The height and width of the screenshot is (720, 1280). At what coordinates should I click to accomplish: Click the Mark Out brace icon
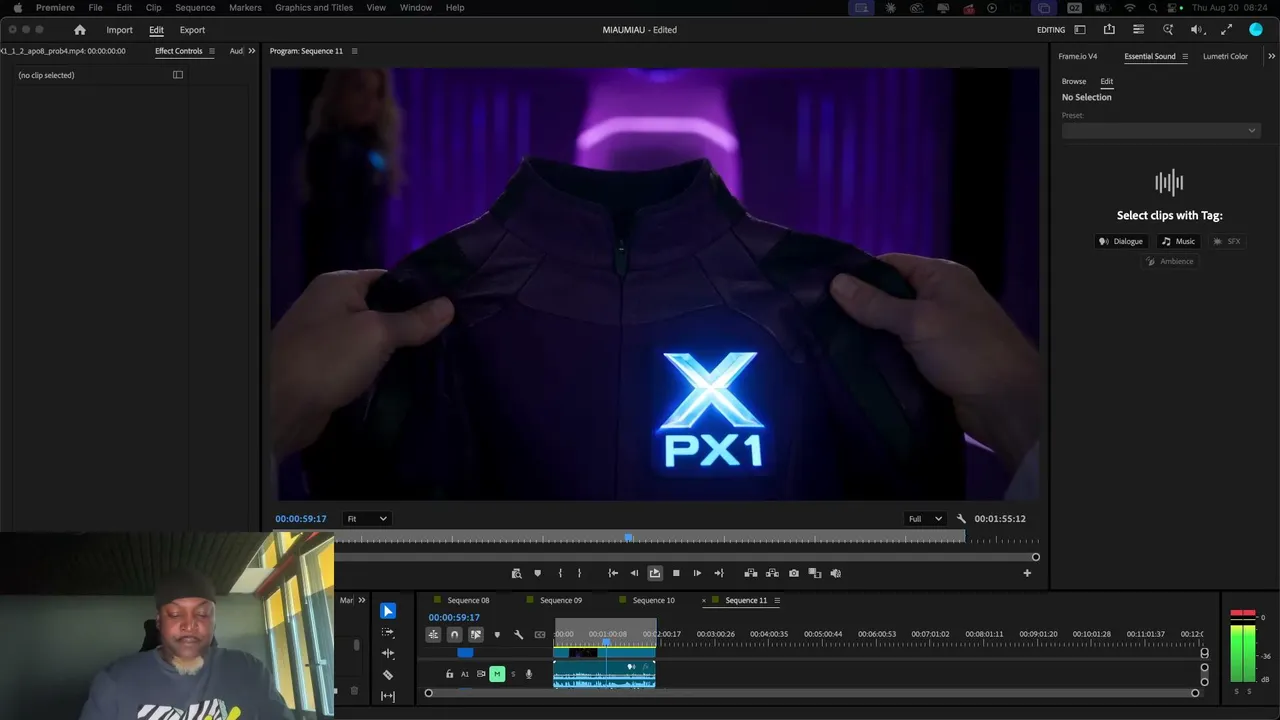(x=579, y=573)
